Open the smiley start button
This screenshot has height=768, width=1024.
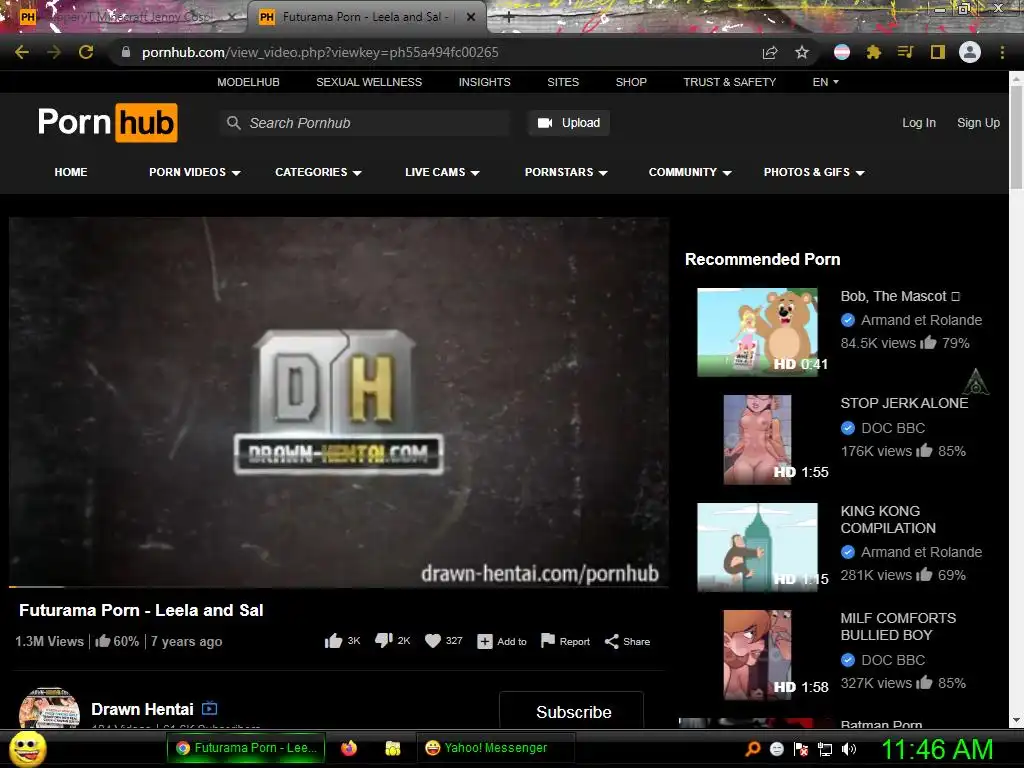[27, 748]
